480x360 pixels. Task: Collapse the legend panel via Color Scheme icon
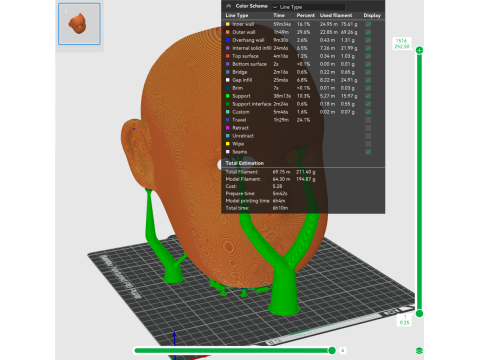[229, 6]
